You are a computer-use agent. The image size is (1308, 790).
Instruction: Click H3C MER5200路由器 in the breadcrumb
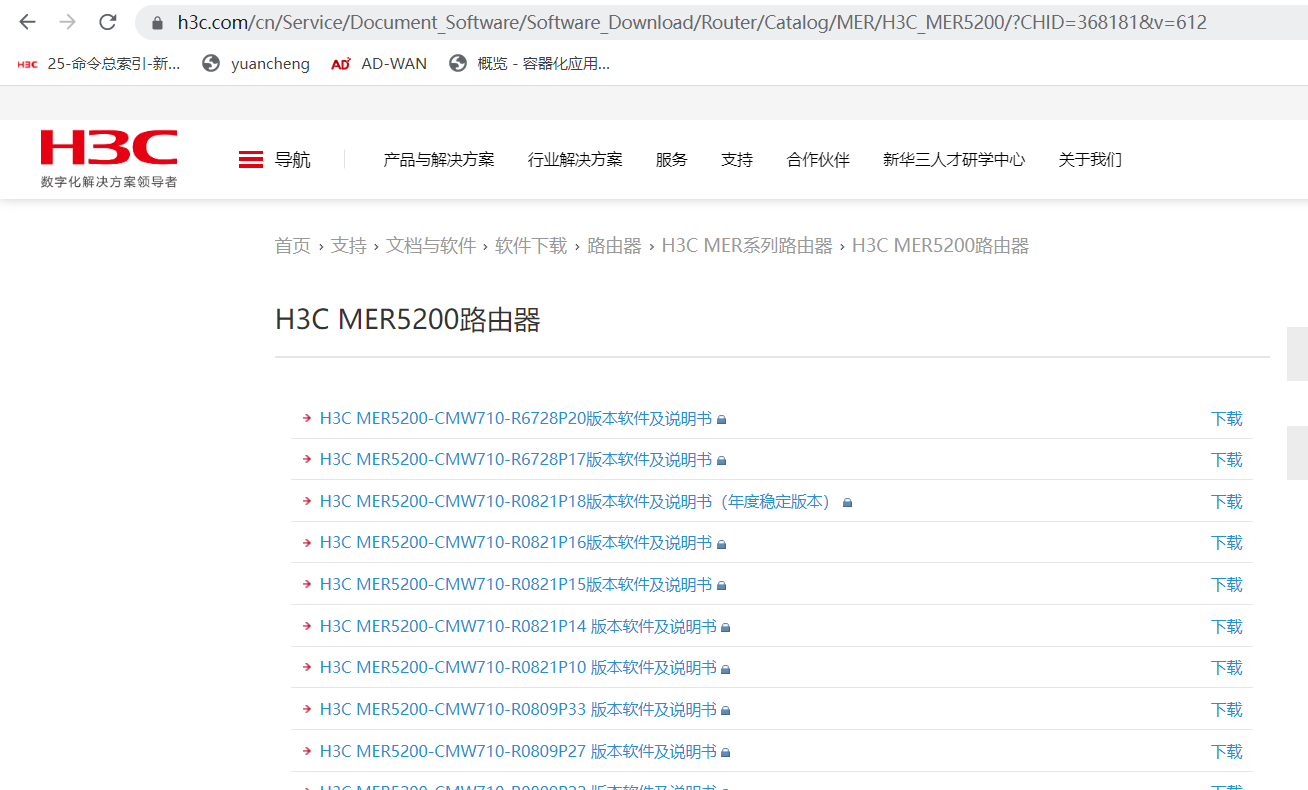(940, 246)
